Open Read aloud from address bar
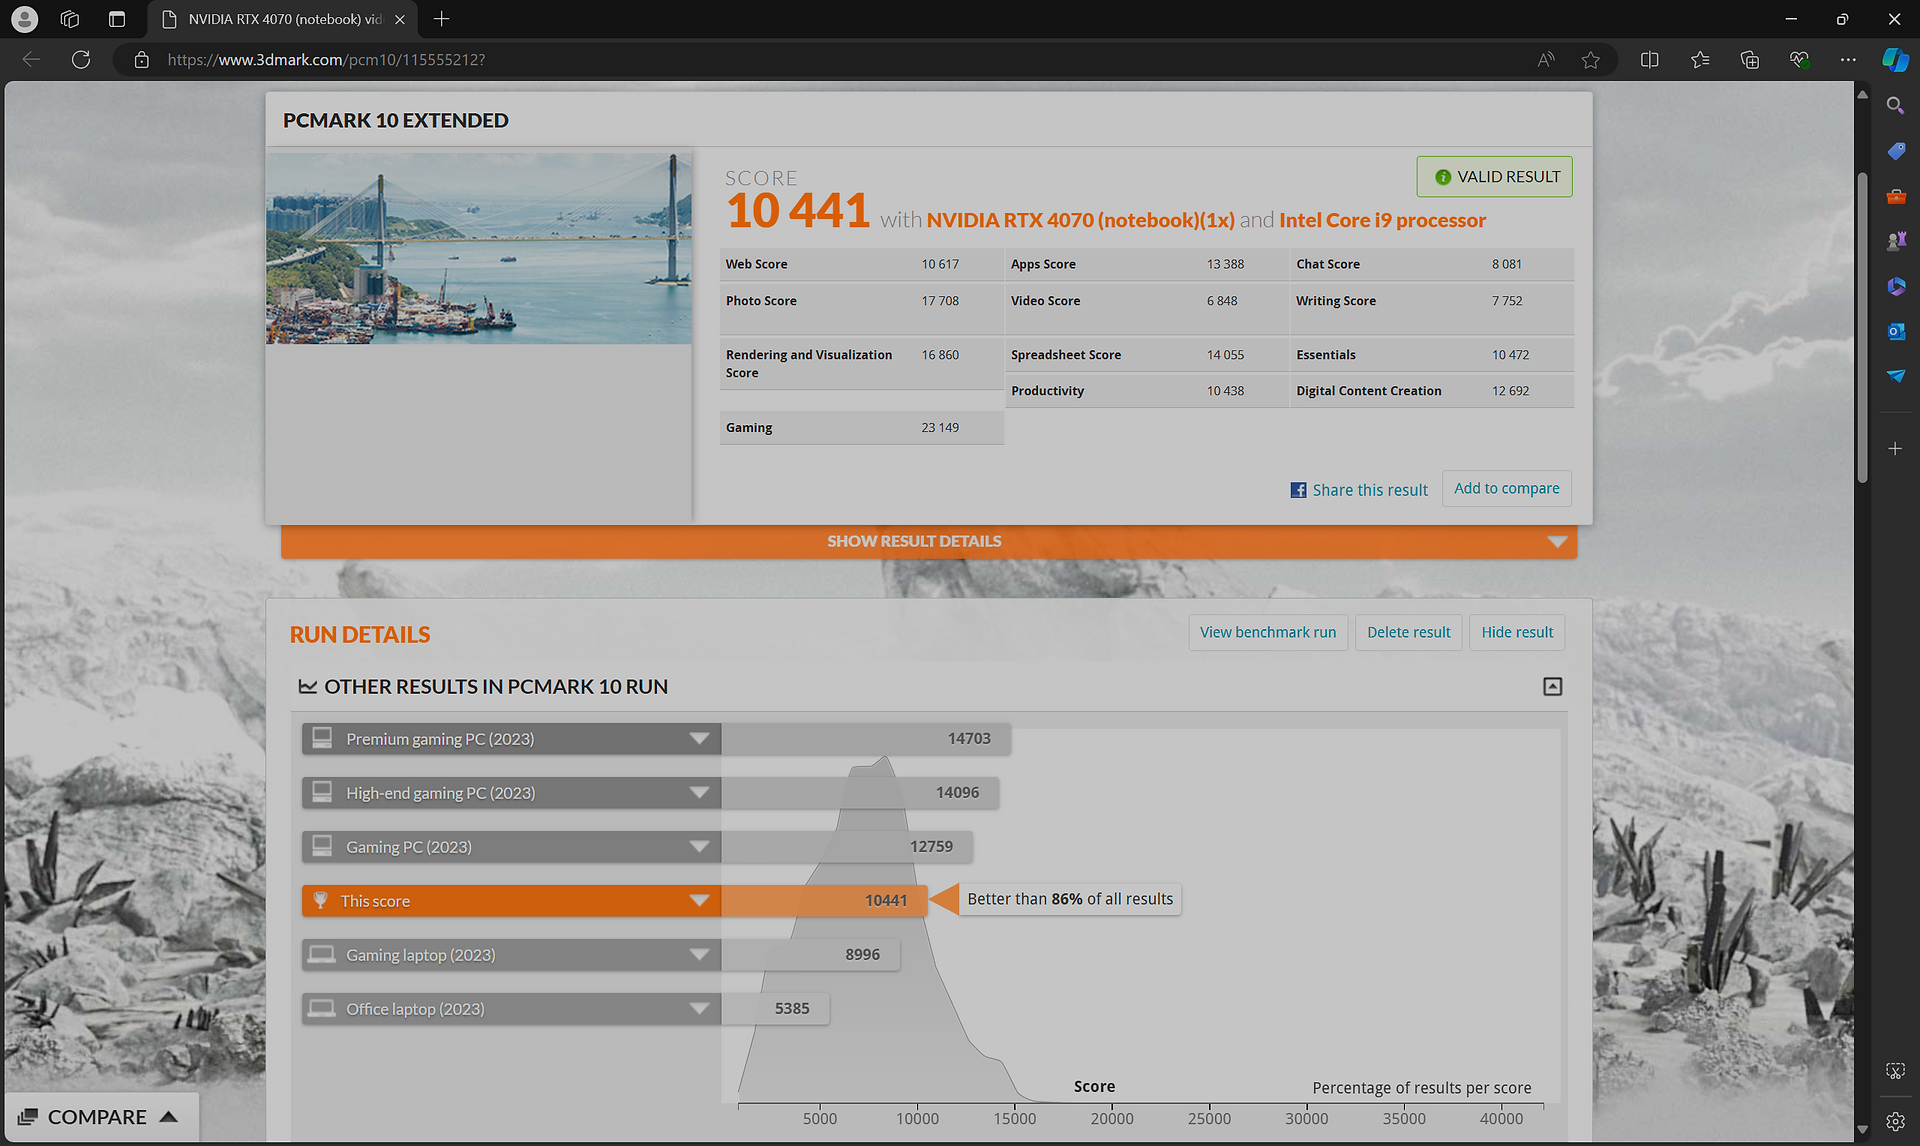The image size is (1920, 1146). pyautogui.click(x=1546, y=60)
